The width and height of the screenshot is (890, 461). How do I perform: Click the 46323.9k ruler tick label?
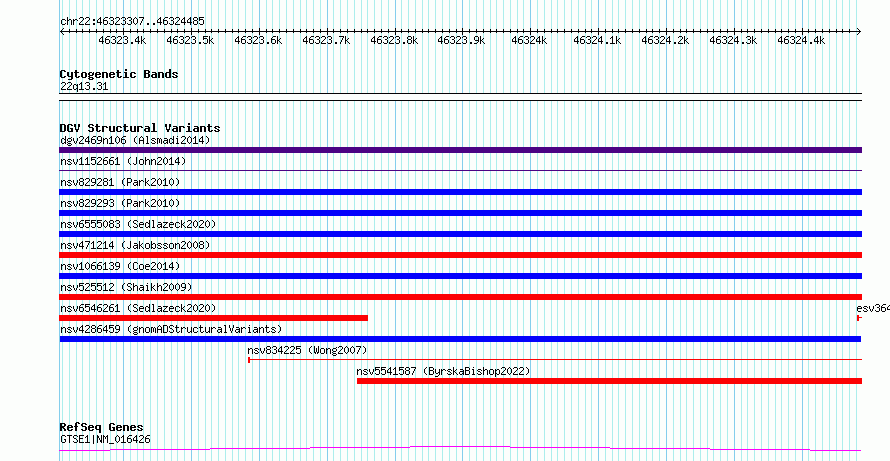461,40
